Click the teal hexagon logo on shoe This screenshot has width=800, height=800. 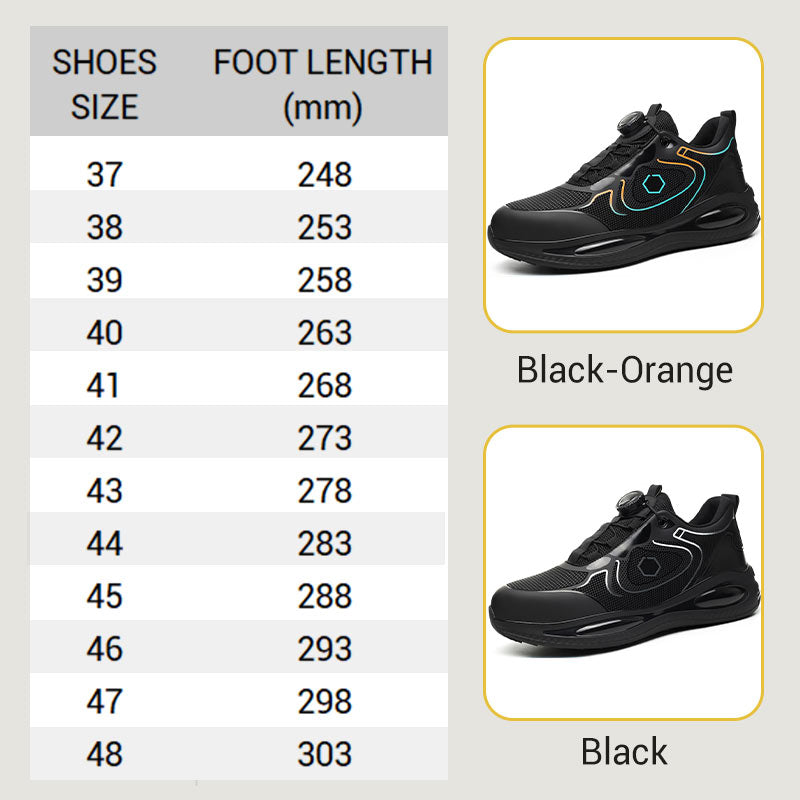[x=653, y=184]
